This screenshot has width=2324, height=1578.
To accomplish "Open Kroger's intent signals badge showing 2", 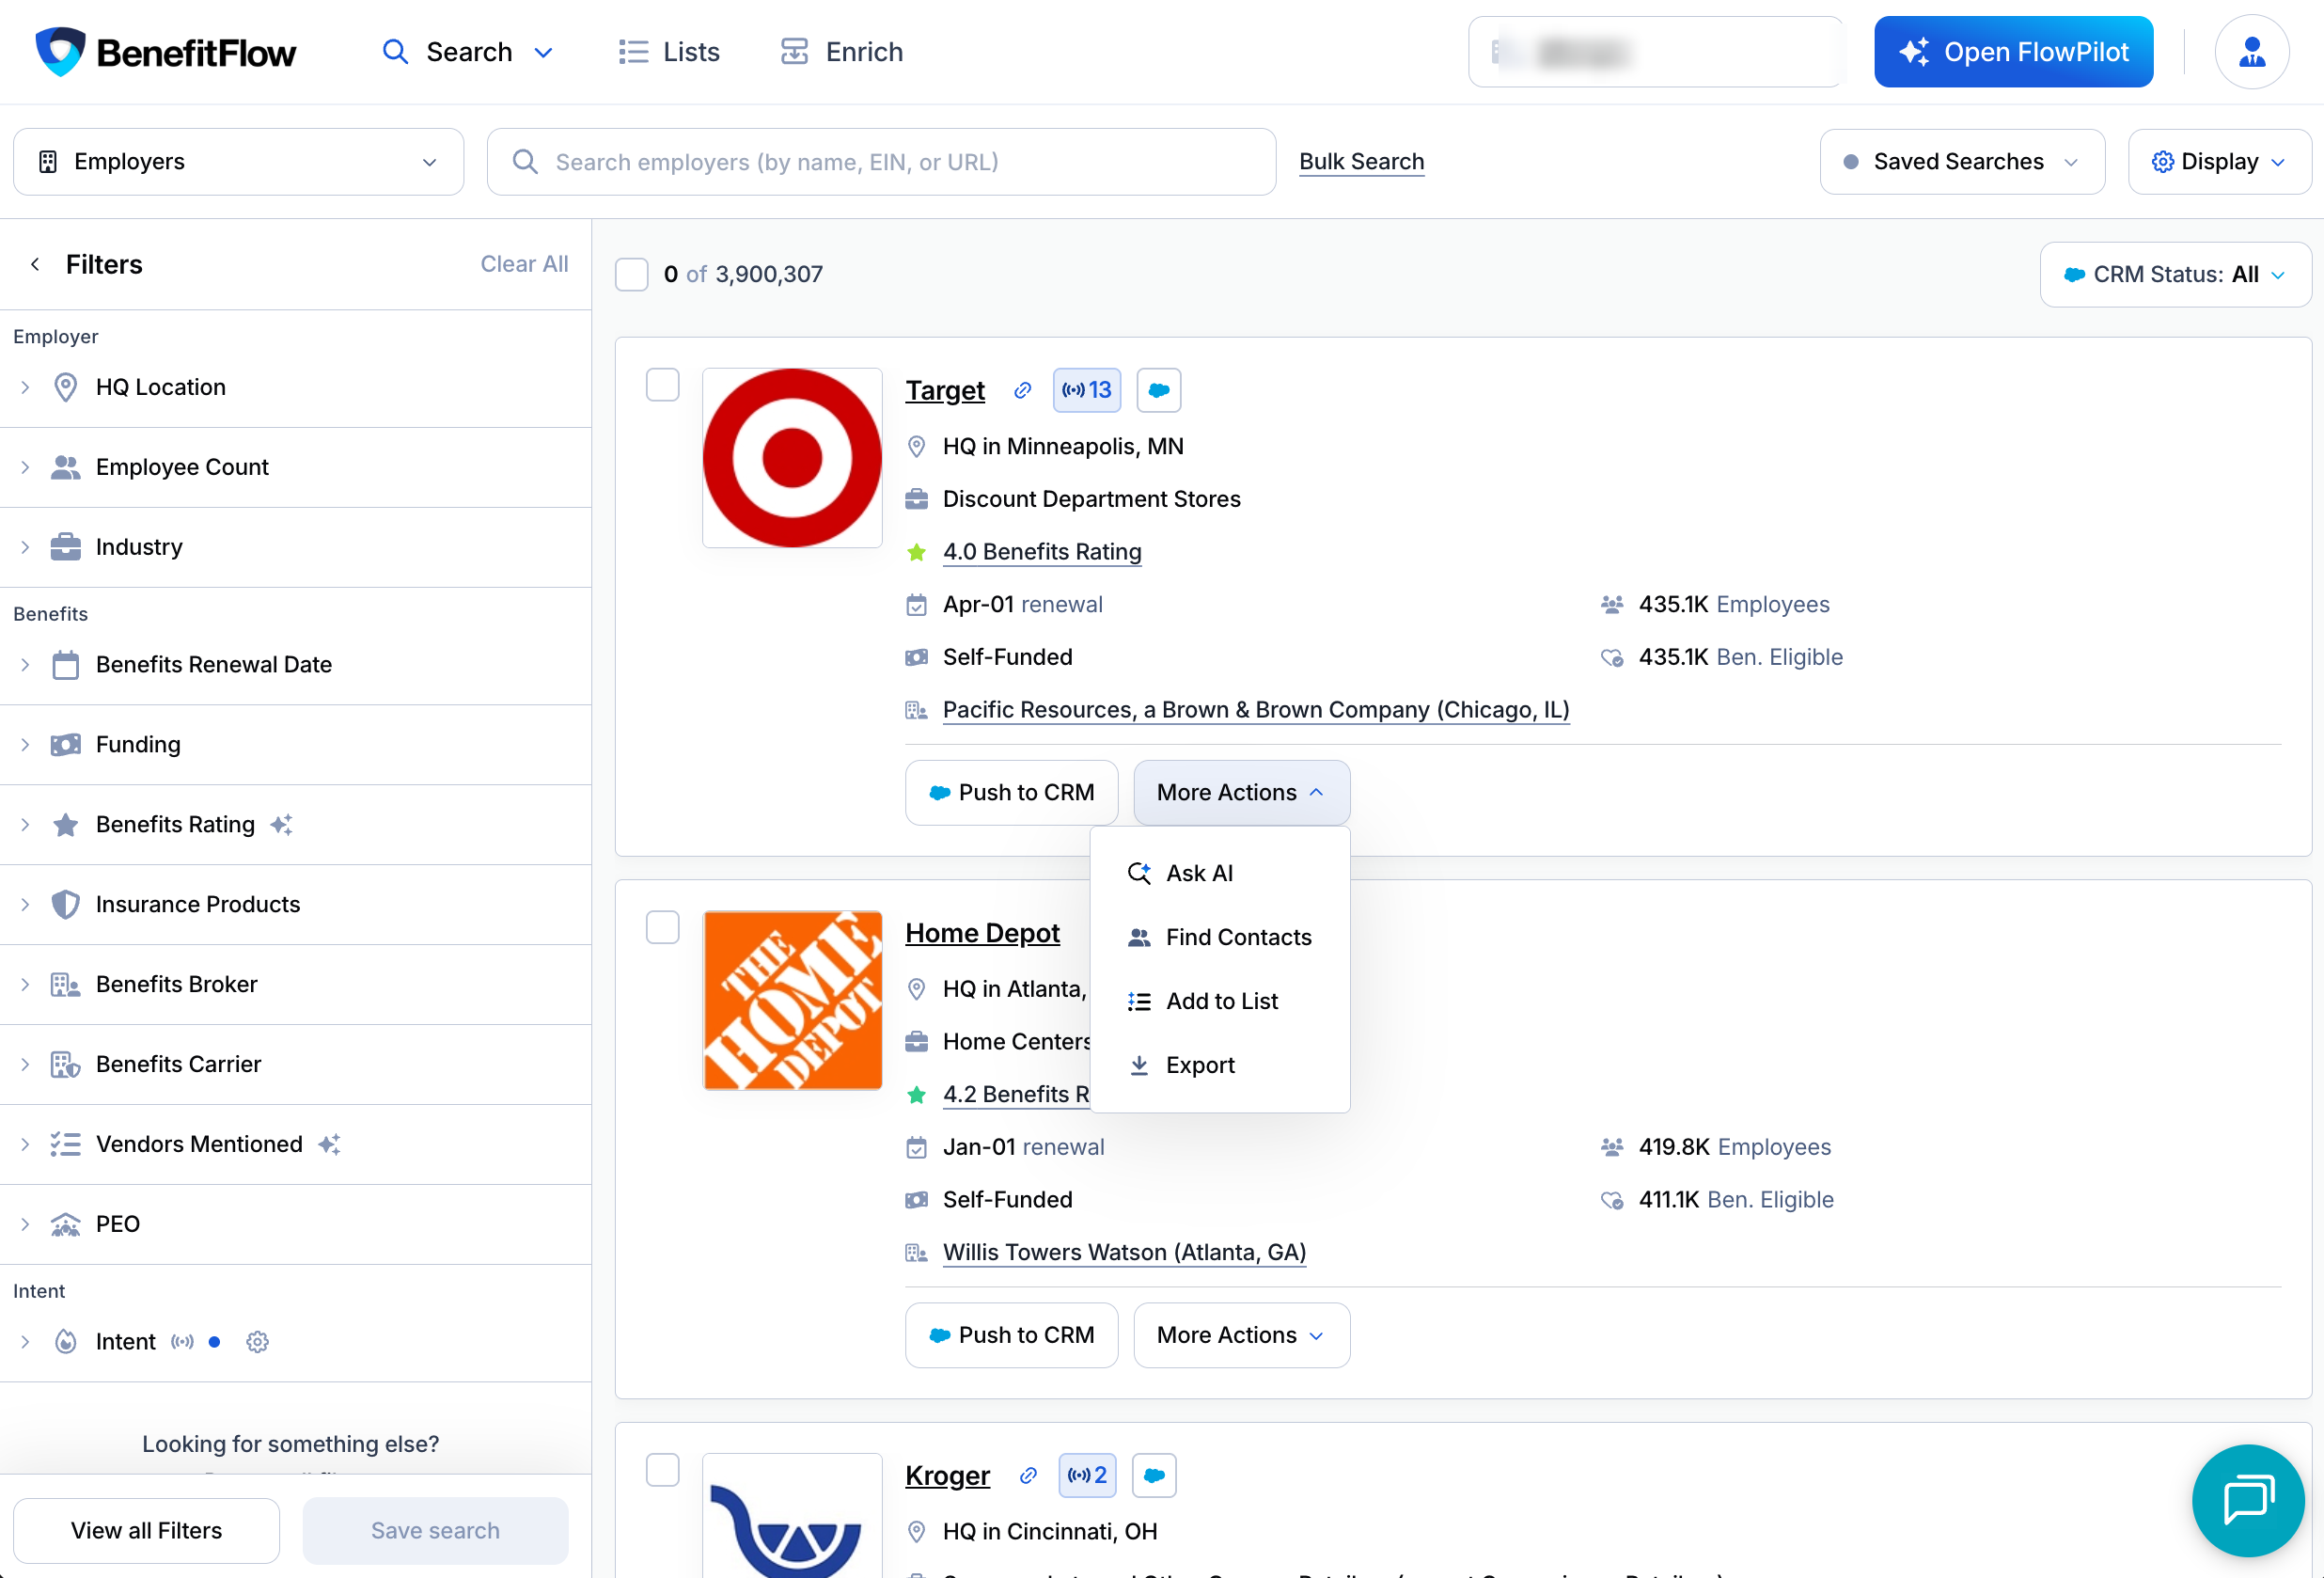I will tap(1087, 1475).
